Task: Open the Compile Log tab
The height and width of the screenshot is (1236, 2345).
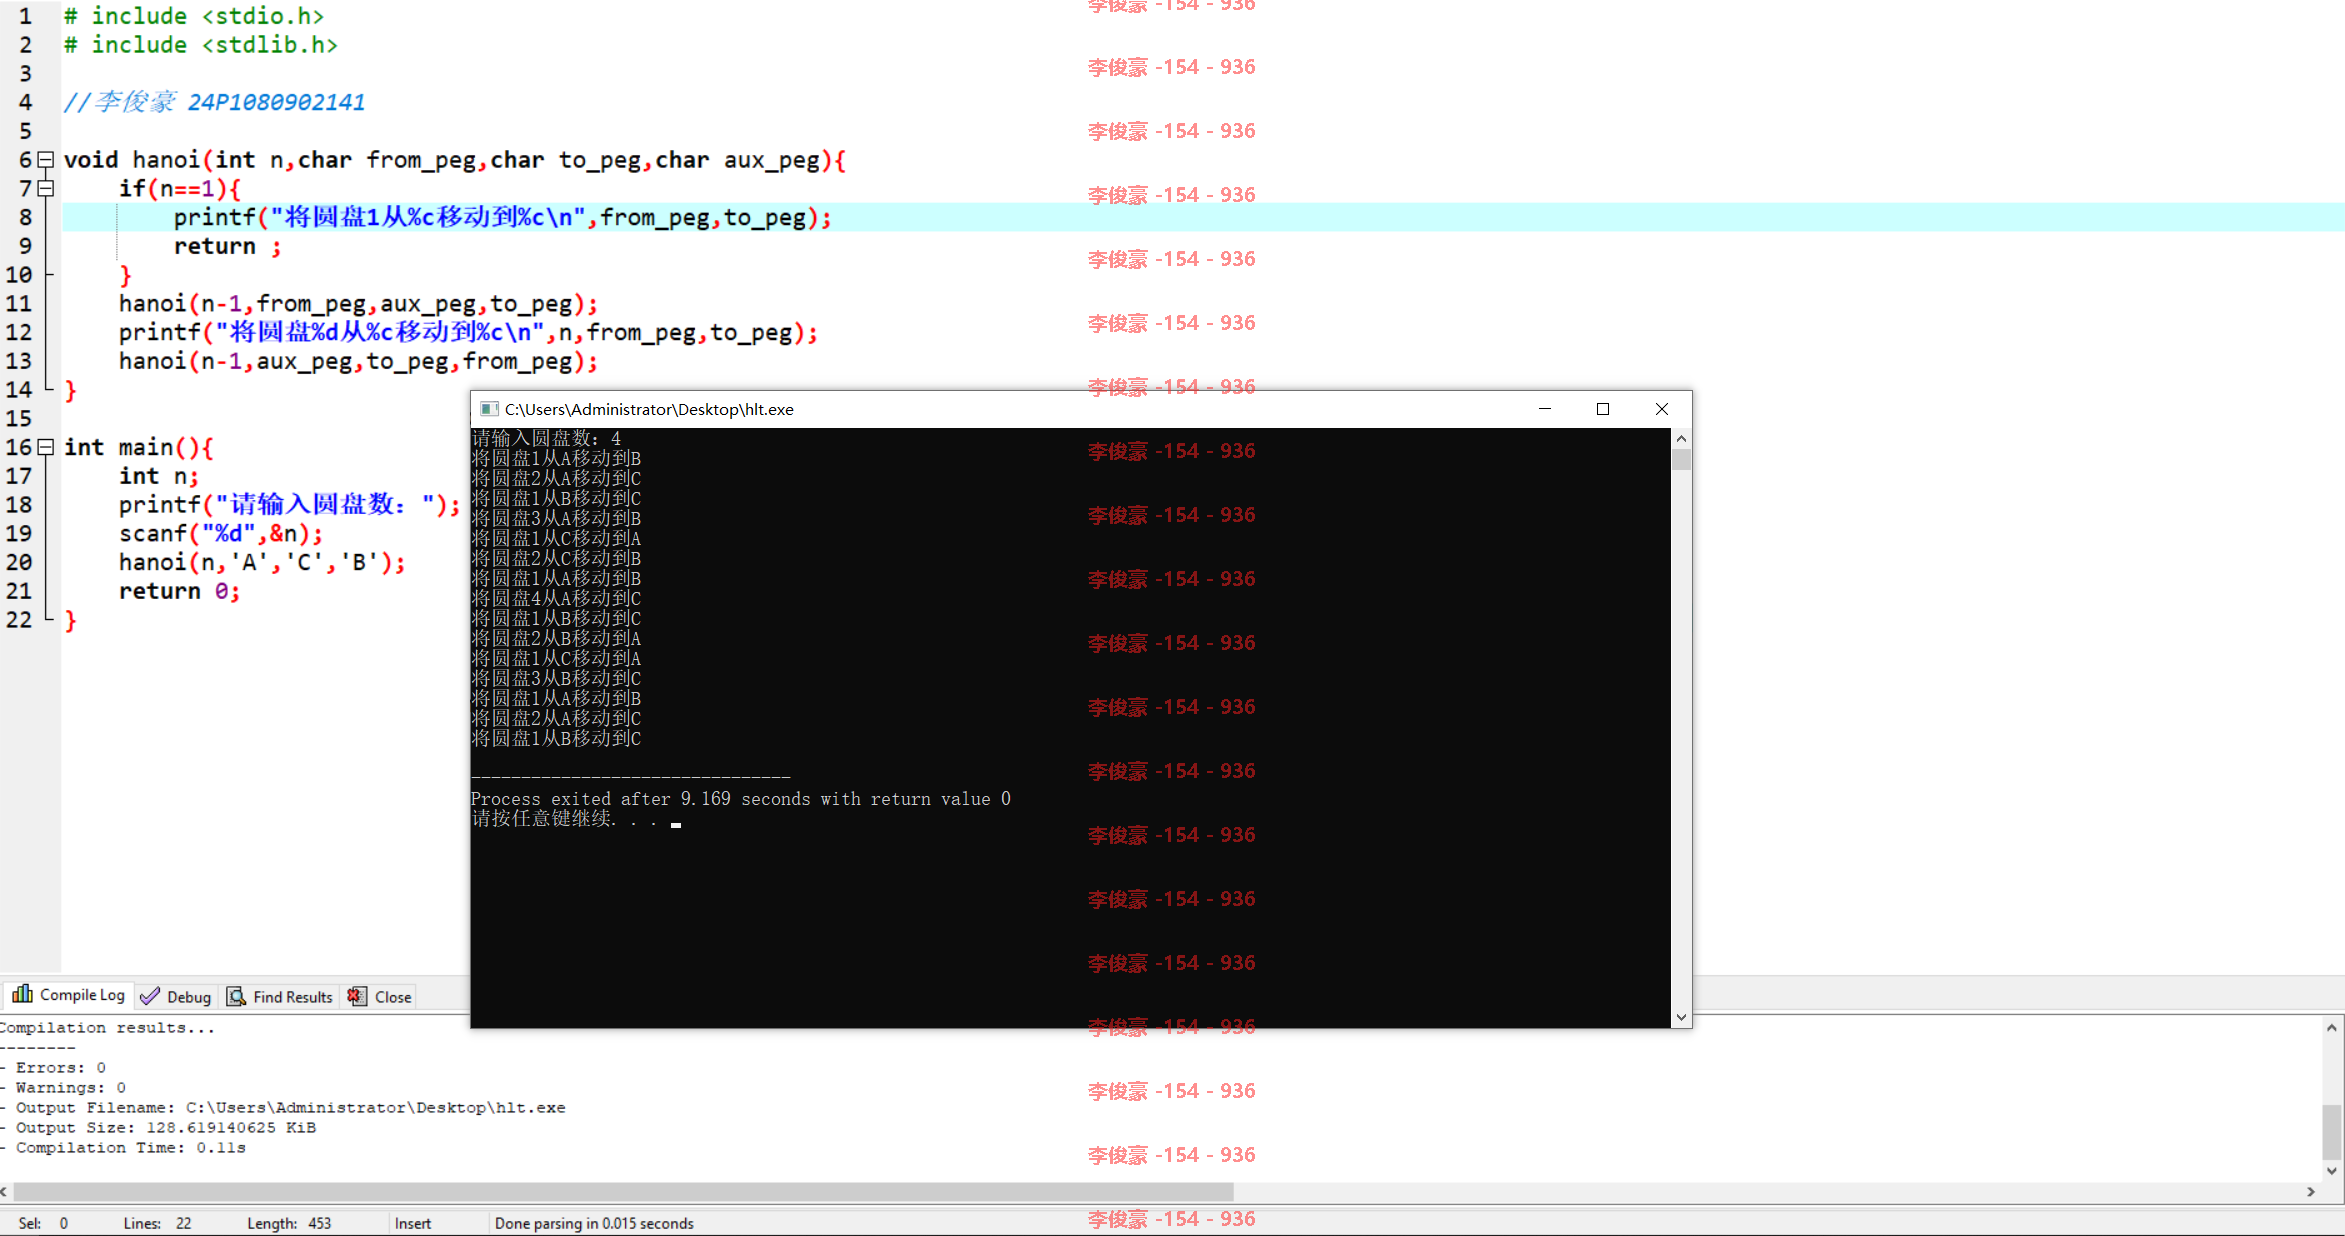Action: pyautogui.click(x=68, y=995)
